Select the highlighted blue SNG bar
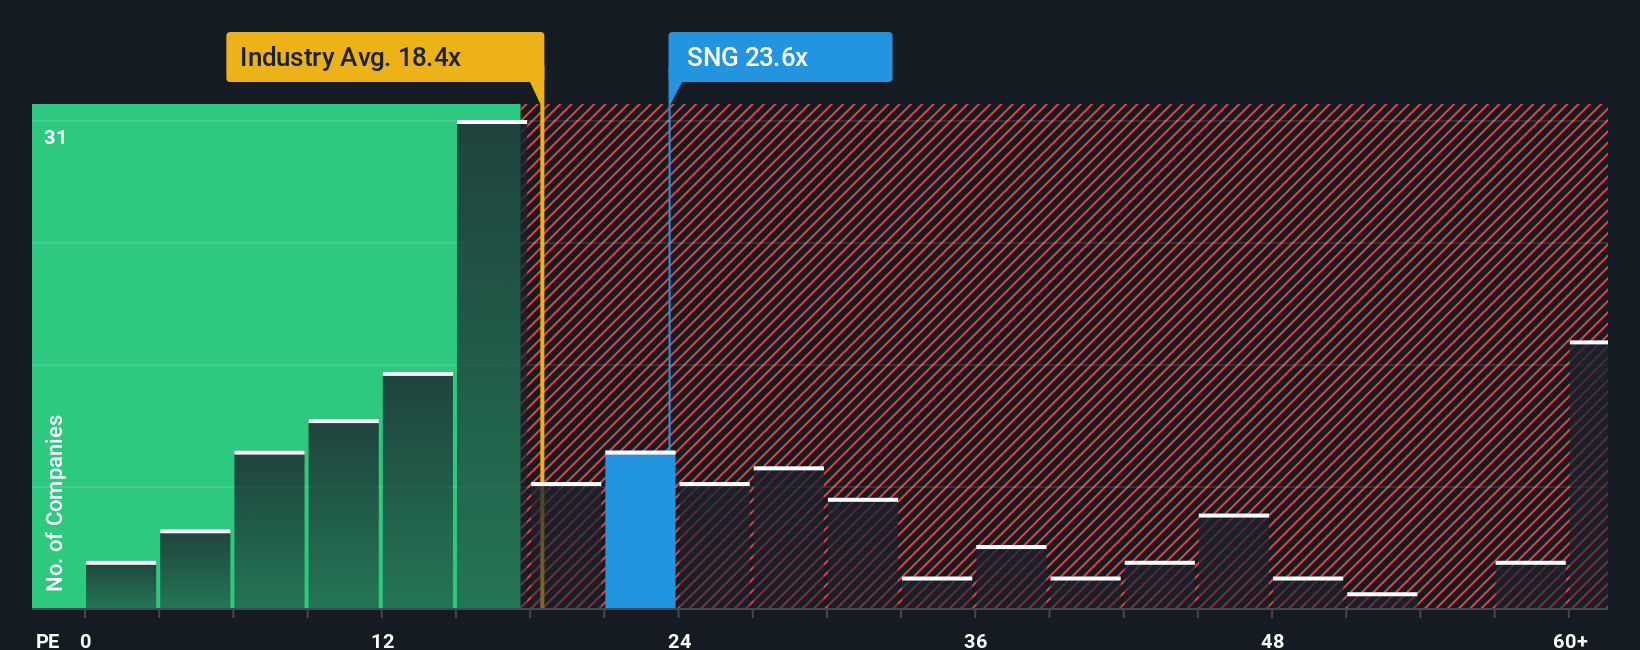 [640, 530]
